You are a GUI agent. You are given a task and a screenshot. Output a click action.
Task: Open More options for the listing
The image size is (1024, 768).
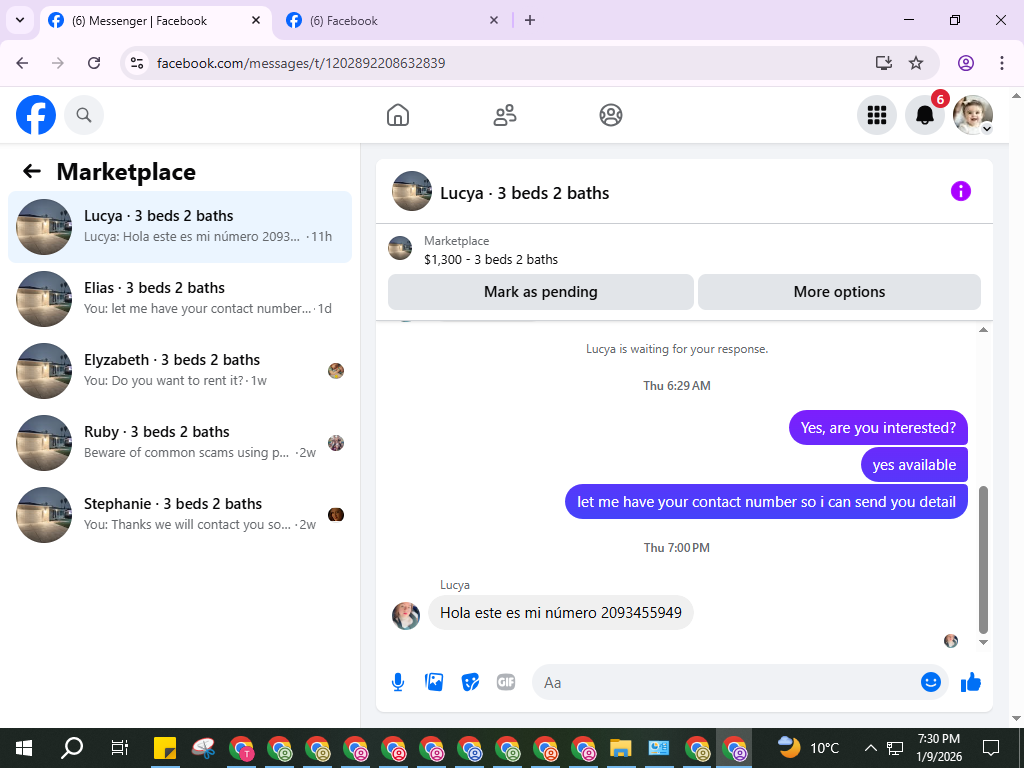pos(839,292)
